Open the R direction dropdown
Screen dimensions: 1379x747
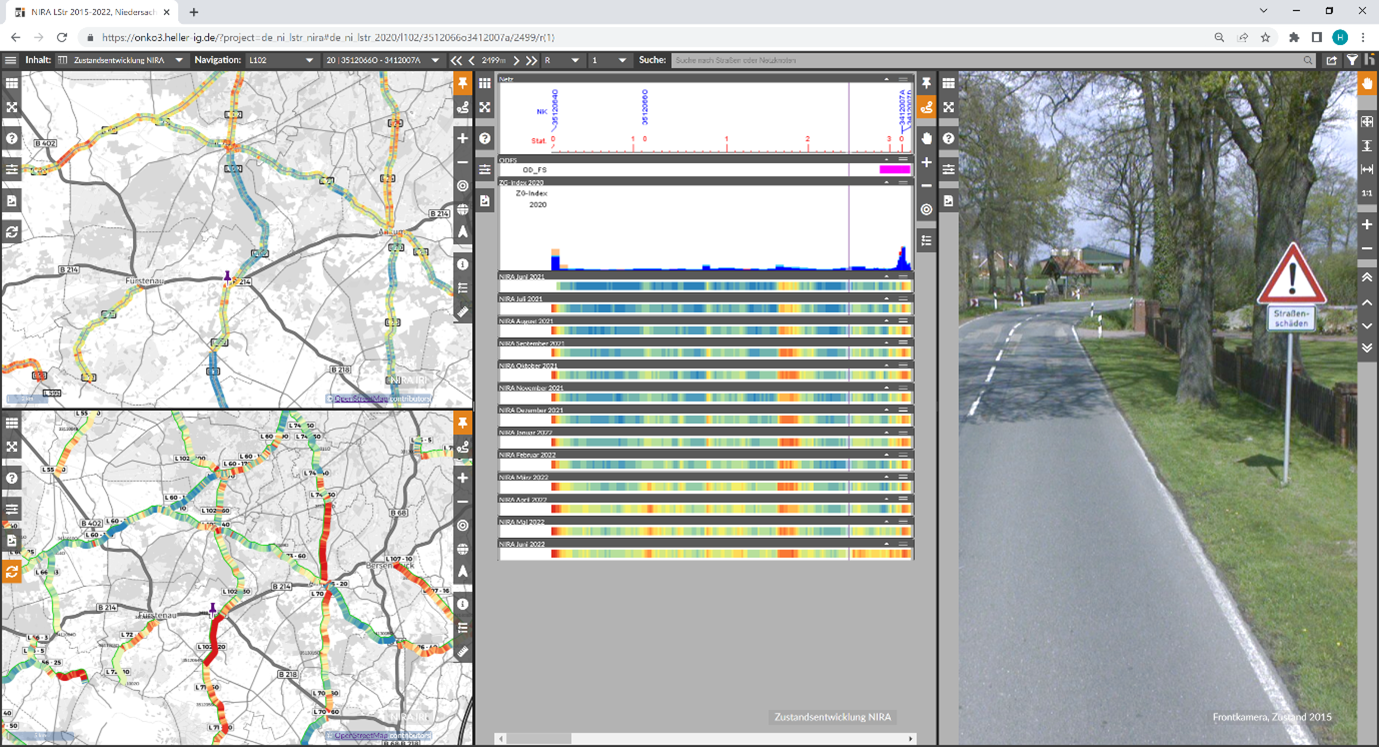tap(575, 60)
